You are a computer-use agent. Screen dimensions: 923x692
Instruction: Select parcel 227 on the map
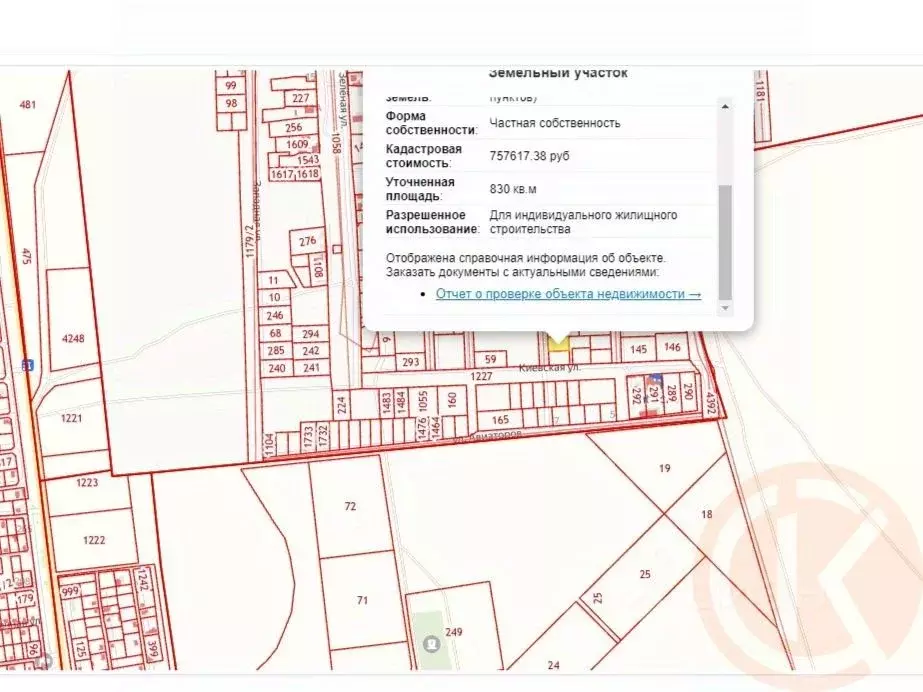(300, 98)
